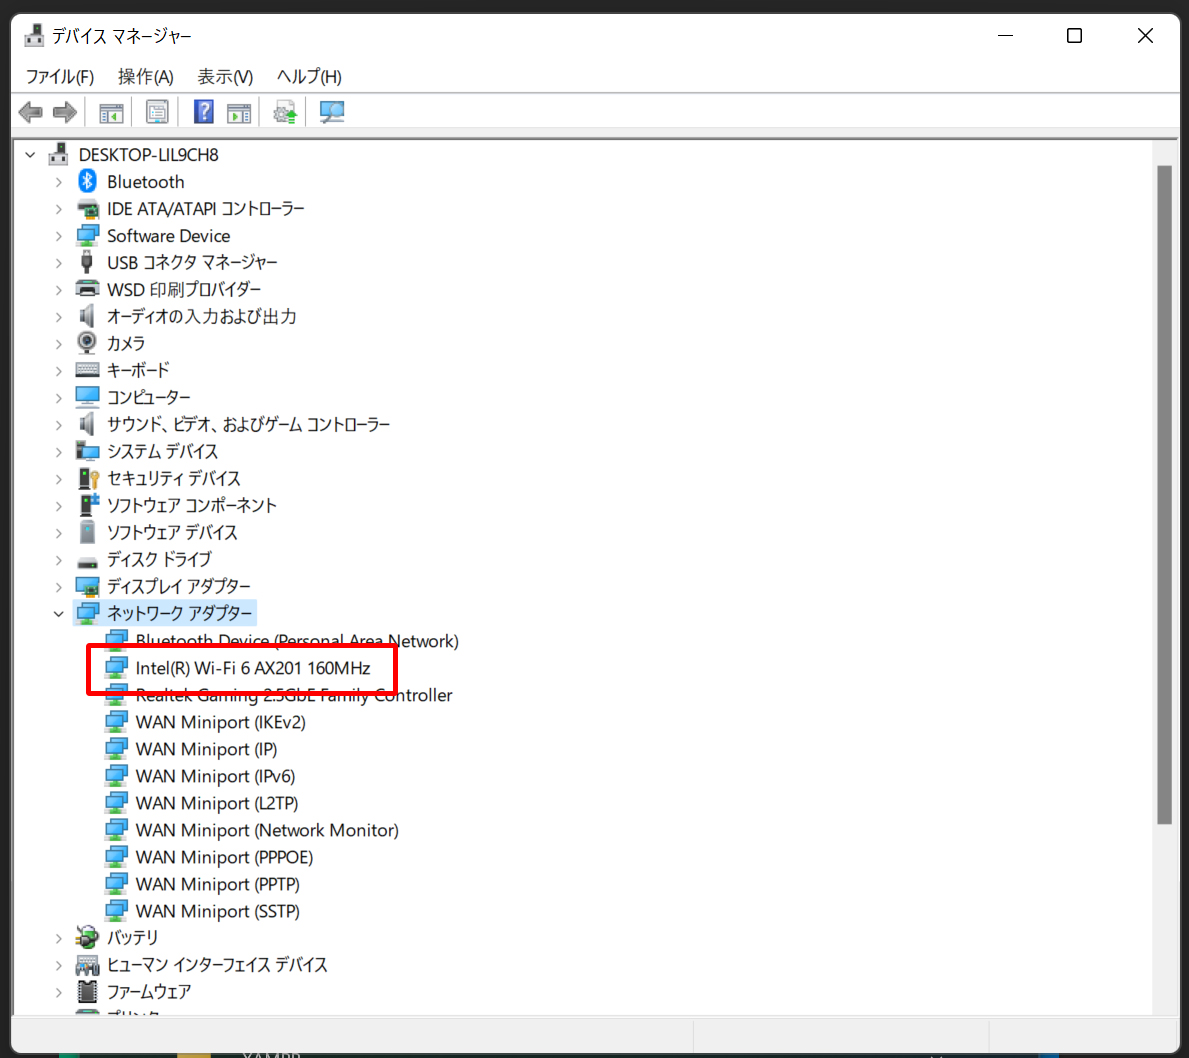1189x1058 pixels.
Task: Expand the Bluetooth category
Action: (x=59, y=182)
